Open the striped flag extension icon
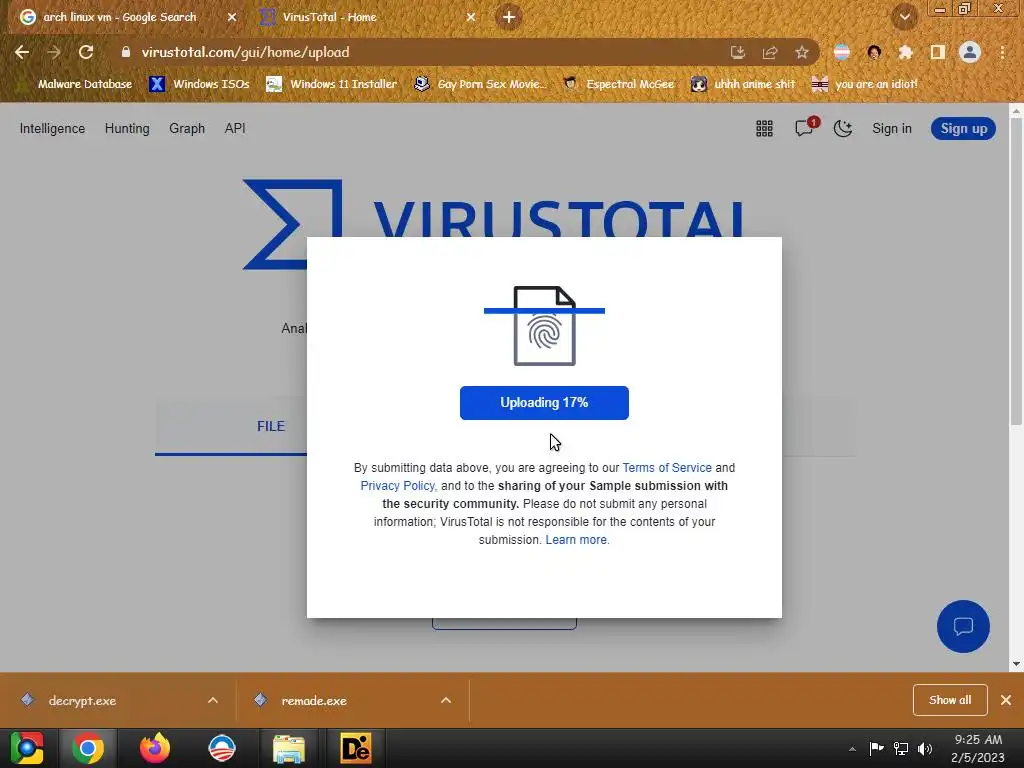This screenshot has width=1024, height=768. coord(842,52)
